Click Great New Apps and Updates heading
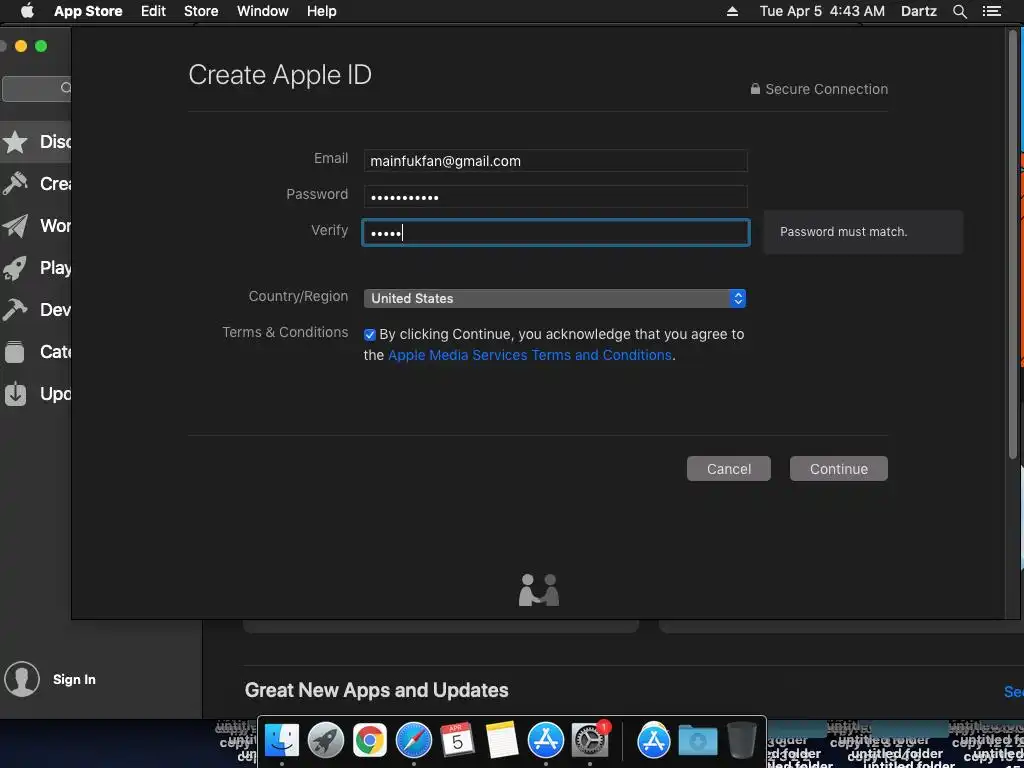This screenshot has height=768, width=1024. 376,690
